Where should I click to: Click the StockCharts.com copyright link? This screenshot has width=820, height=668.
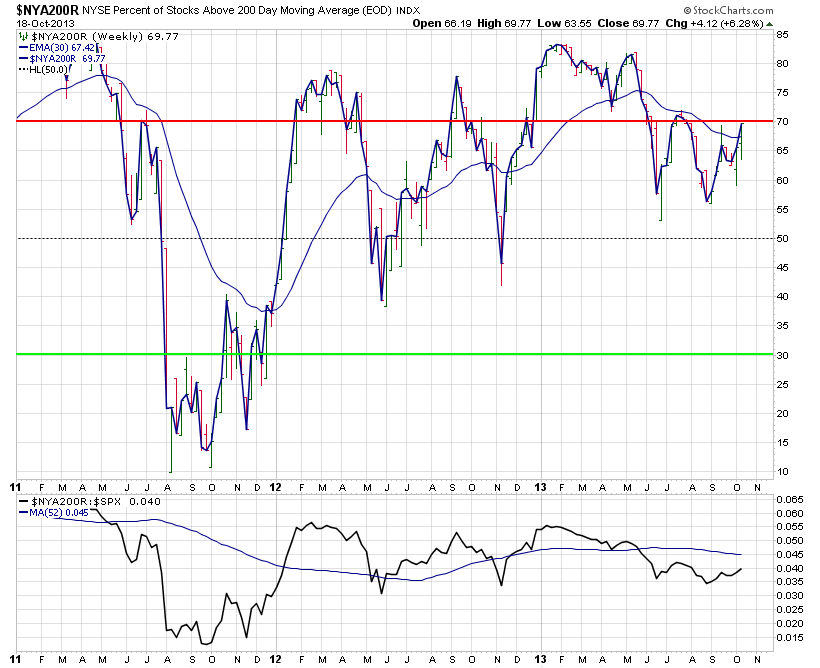pos(728,10)
